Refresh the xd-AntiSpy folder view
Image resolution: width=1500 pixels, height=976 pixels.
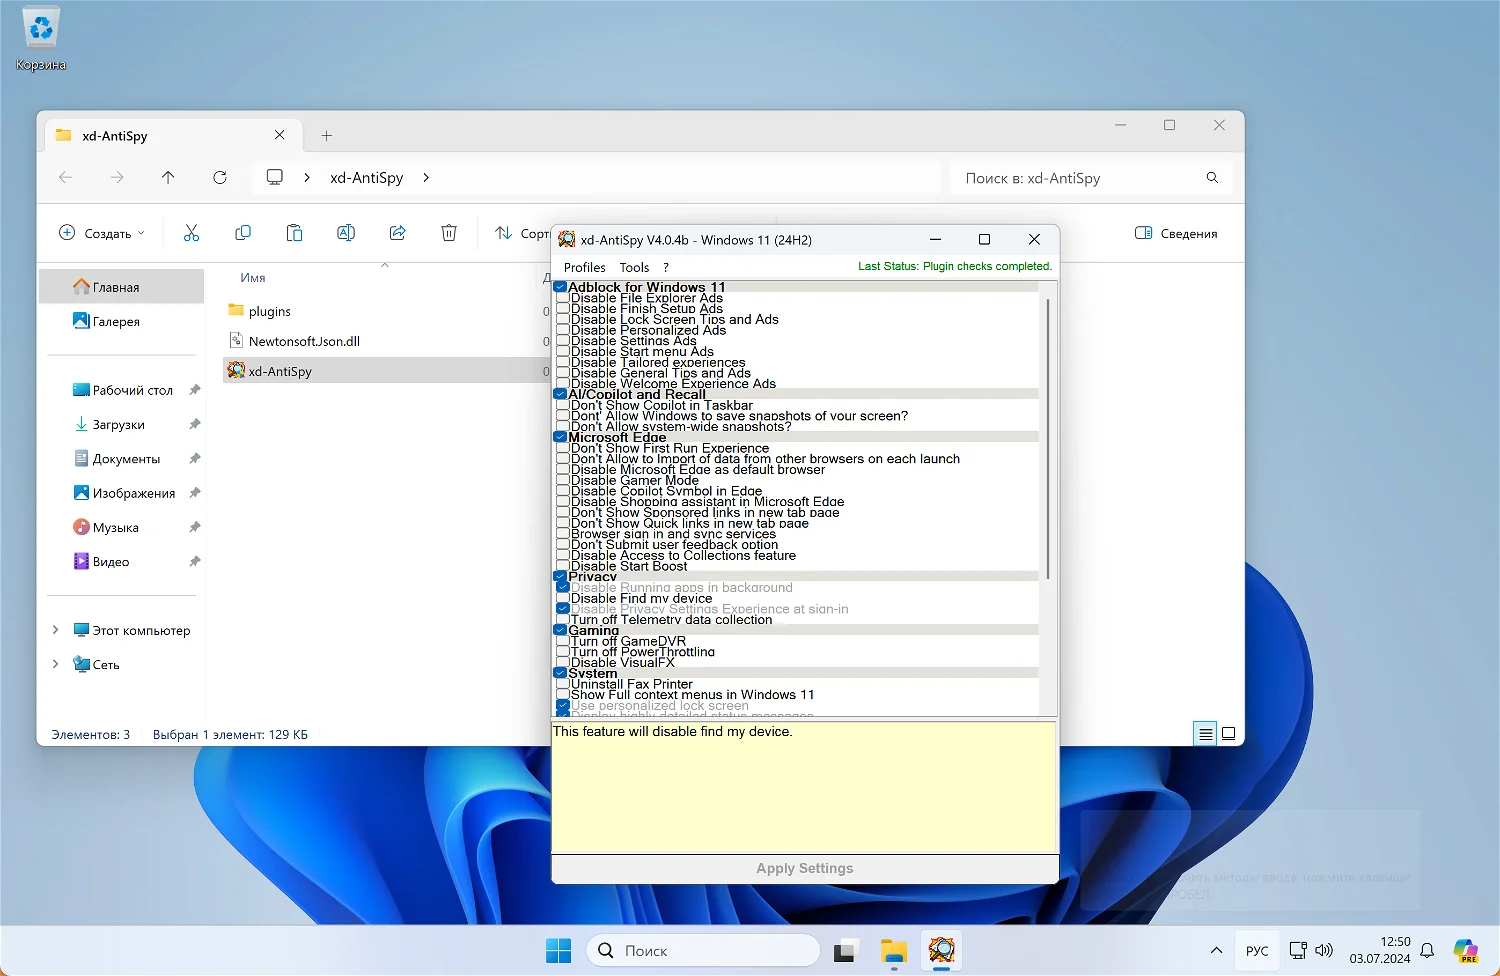[x=220, y=177]
